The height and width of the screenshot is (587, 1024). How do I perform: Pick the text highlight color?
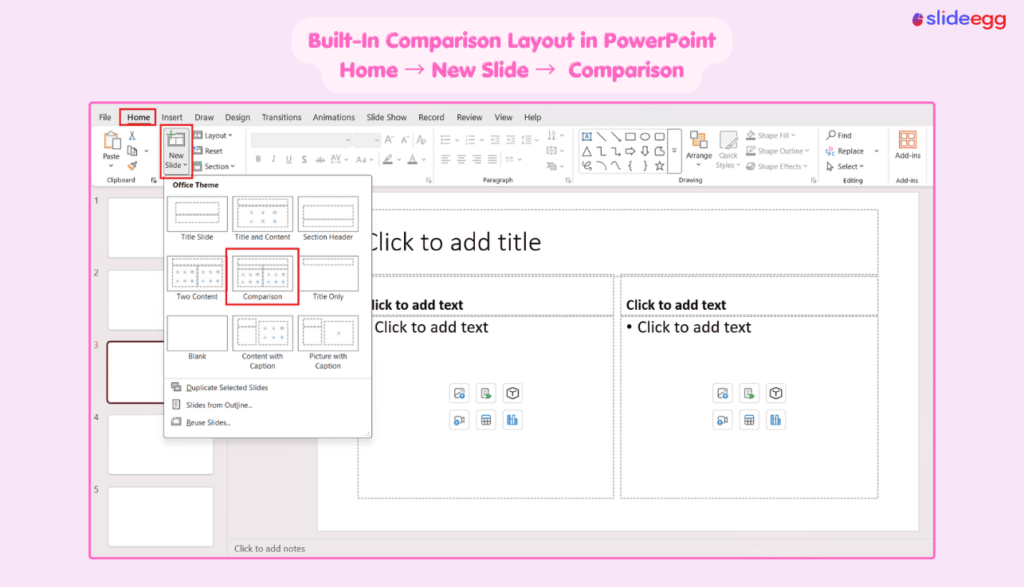(388, 159)
